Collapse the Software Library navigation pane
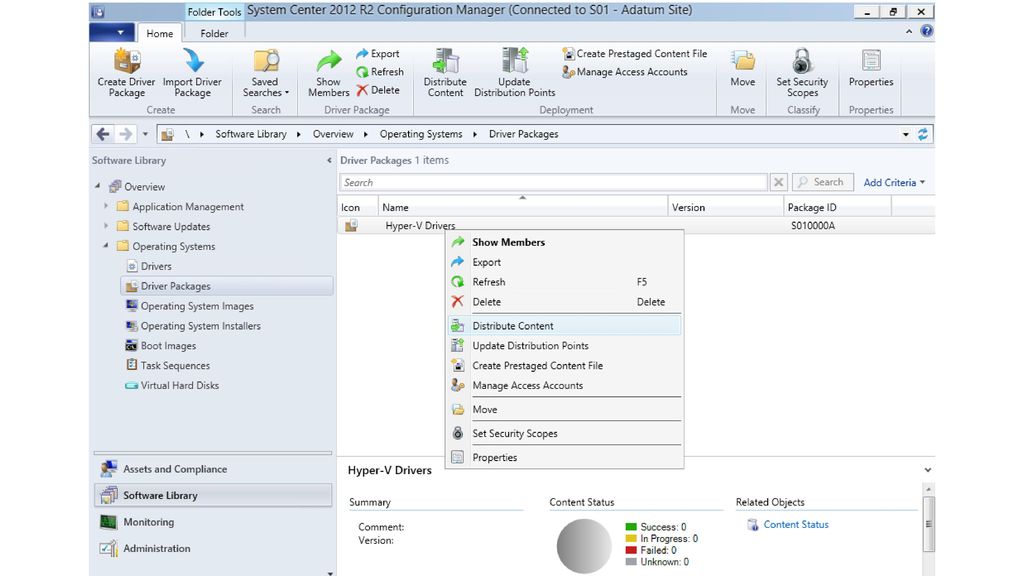 [328, 160]
